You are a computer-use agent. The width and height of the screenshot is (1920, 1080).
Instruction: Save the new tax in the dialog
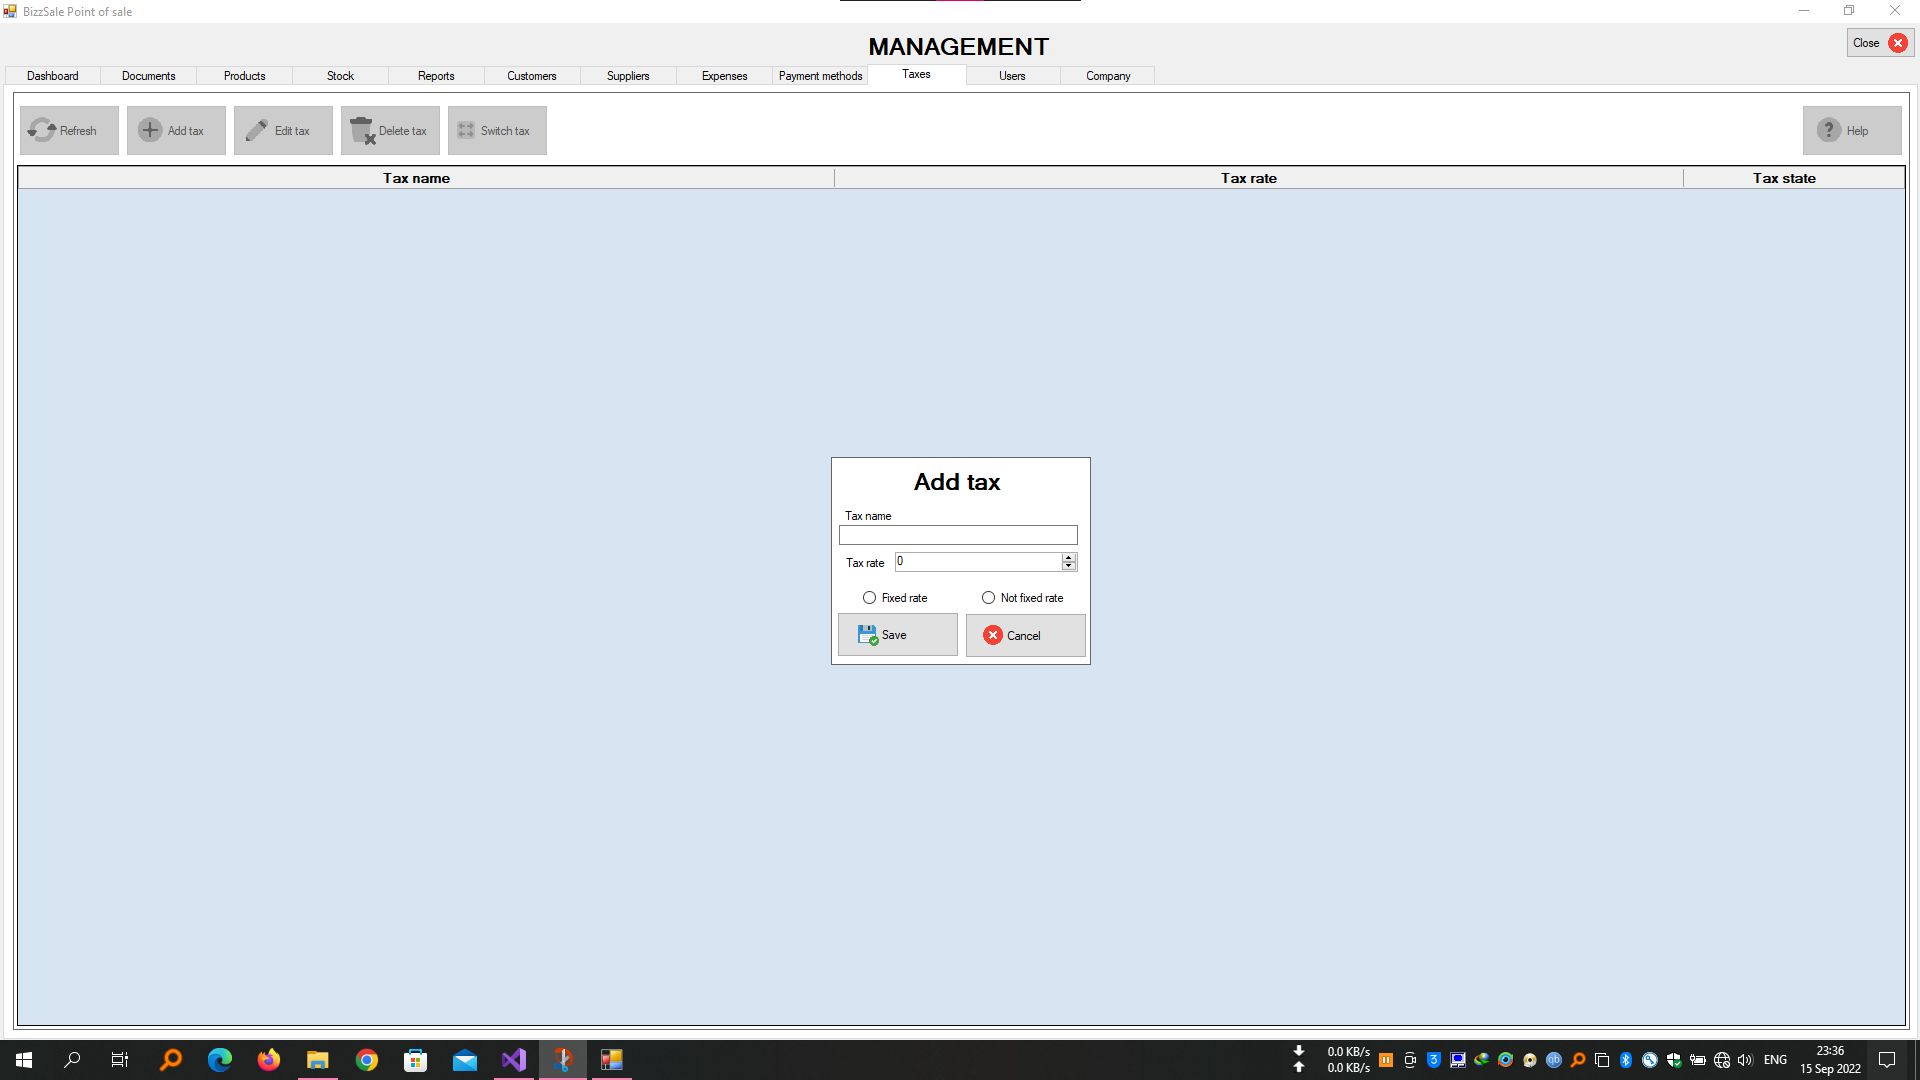pyautogui.click(x=897, y=635)
